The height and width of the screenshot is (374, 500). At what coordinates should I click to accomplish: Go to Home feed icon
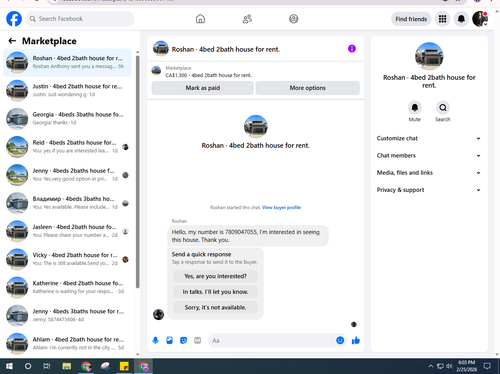pos(200,19)
